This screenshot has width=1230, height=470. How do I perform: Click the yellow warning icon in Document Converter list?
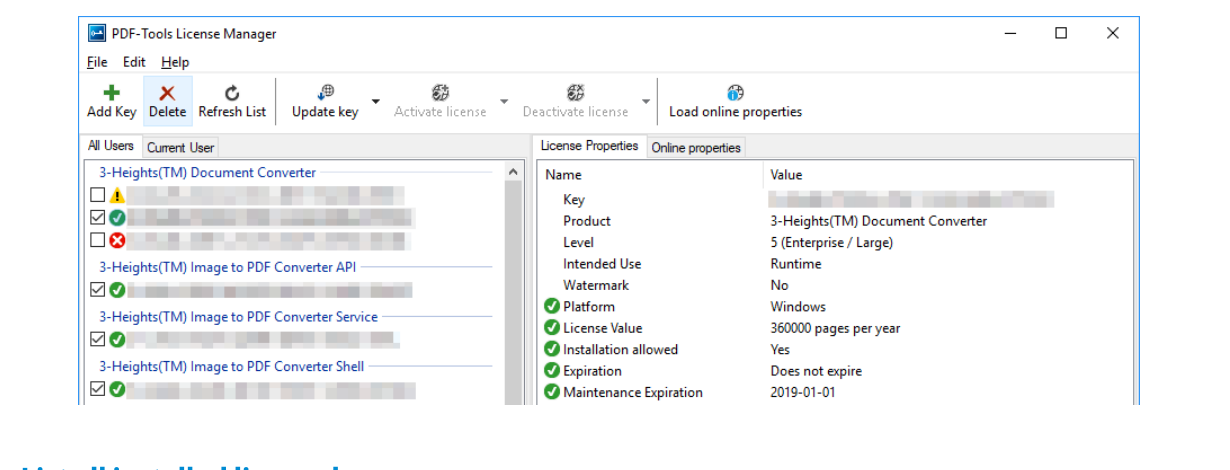[x=117, y=195]
